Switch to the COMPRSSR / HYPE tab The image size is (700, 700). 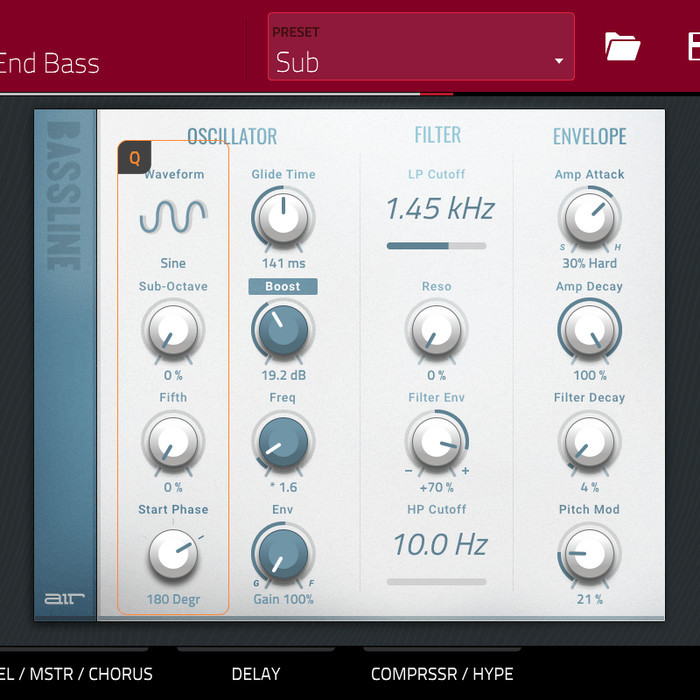click(x=442, y=674)
